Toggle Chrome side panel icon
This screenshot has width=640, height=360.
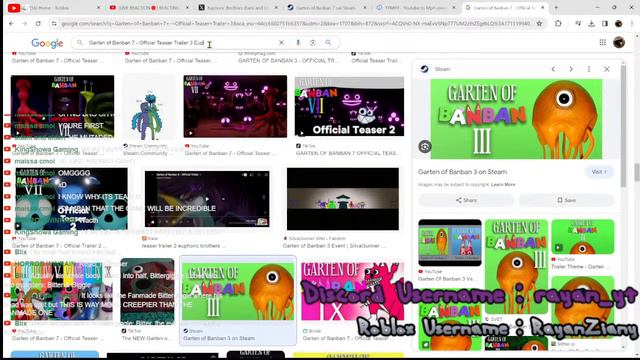(605, 24)
